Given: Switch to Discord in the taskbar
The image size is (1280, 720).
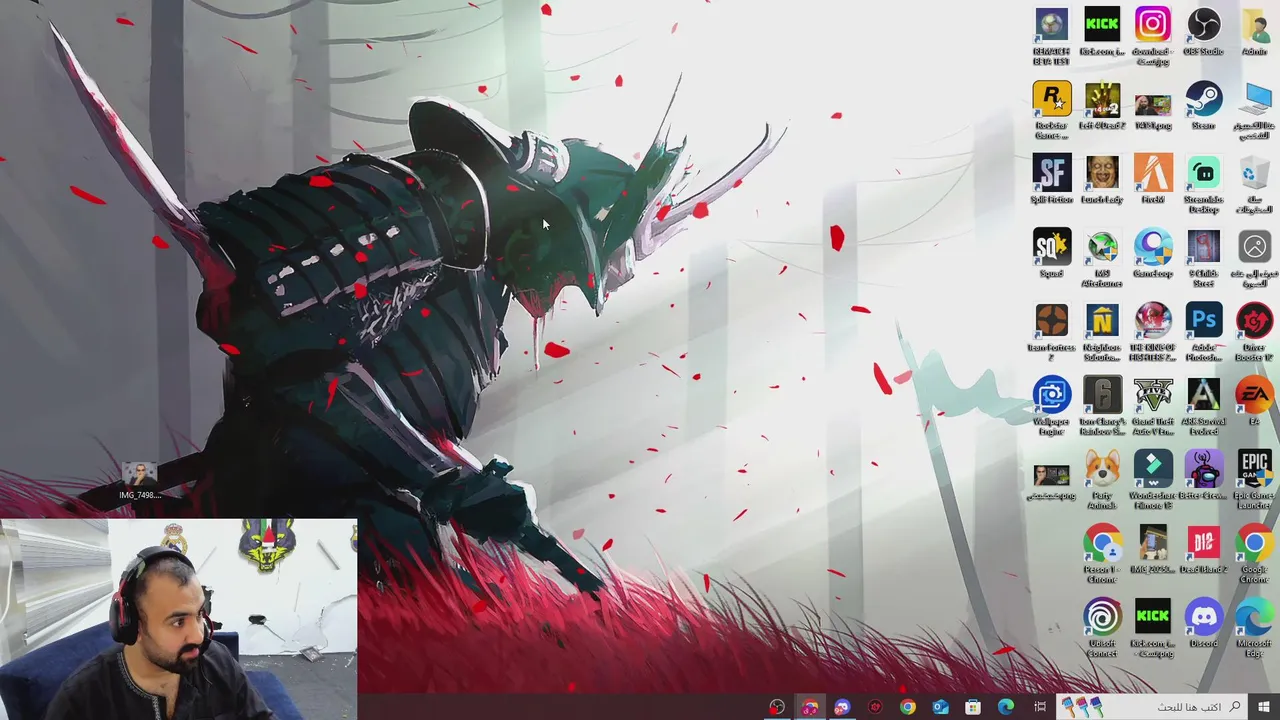Looking at the screenshot, I should pyautogui.click(x=842, y=707).
